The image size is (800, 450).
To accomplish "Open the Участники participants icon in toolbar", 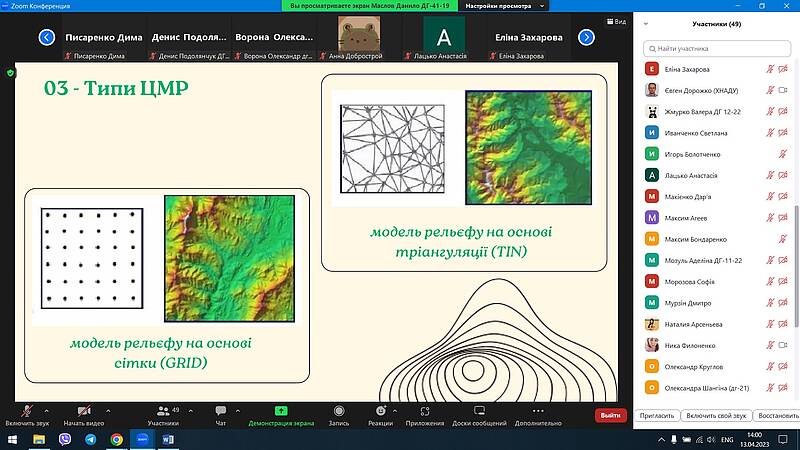I will click(x=164, y=411).
